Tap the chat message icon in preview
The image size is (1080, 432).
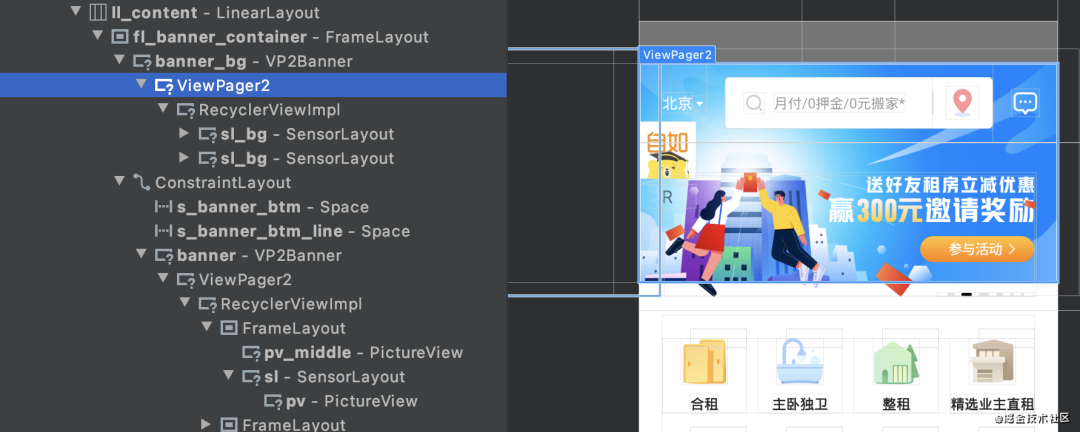[1025, 103]
